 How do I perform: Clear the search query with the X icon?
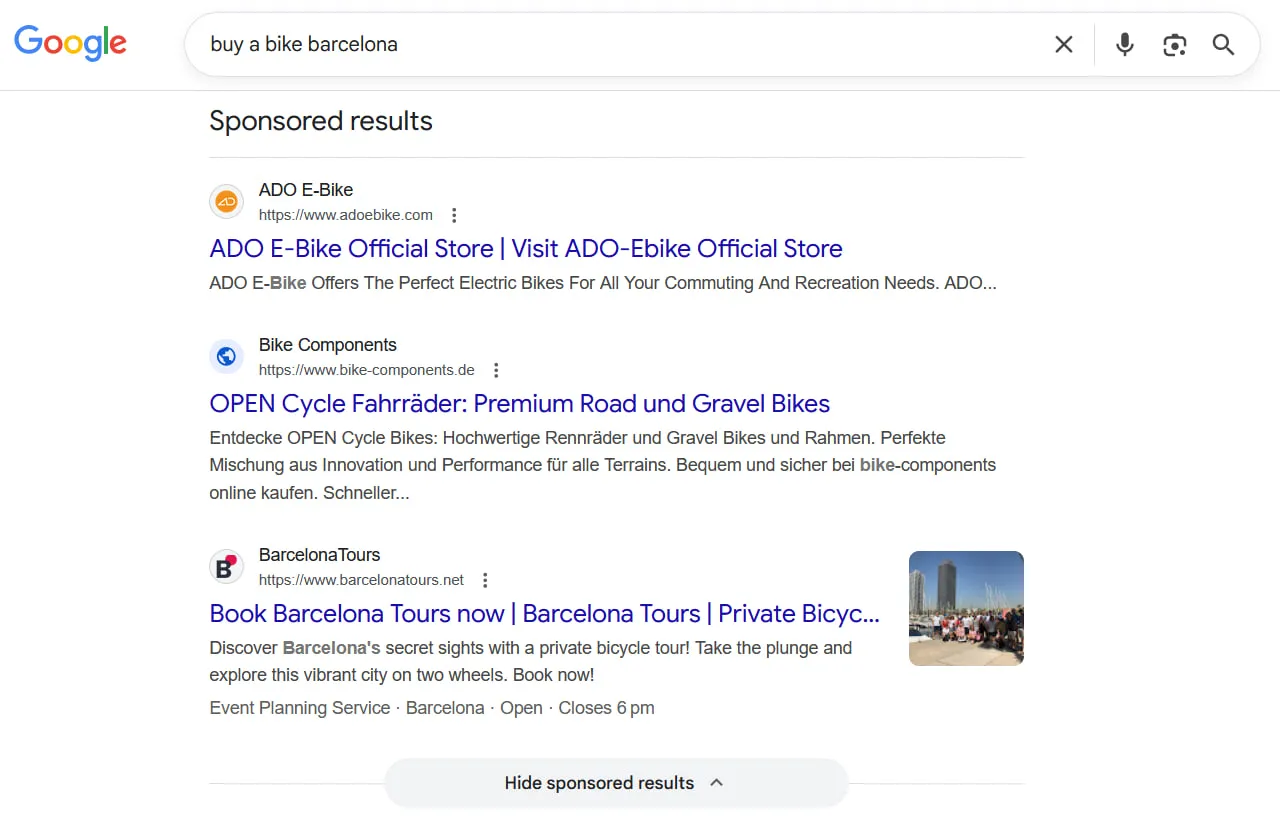coord(1063,44)
